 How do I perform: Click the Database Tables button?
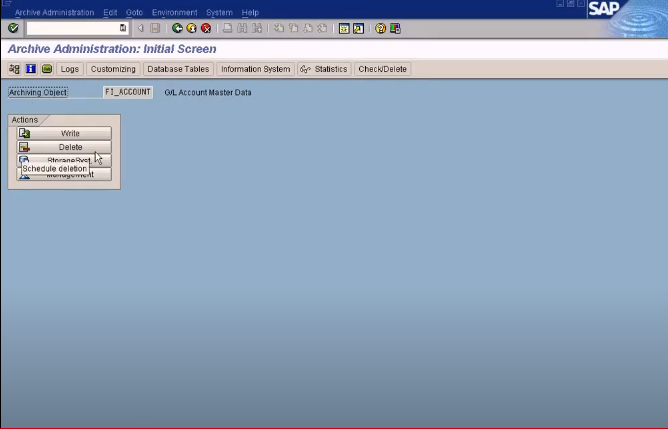click(x=178, y=69)
